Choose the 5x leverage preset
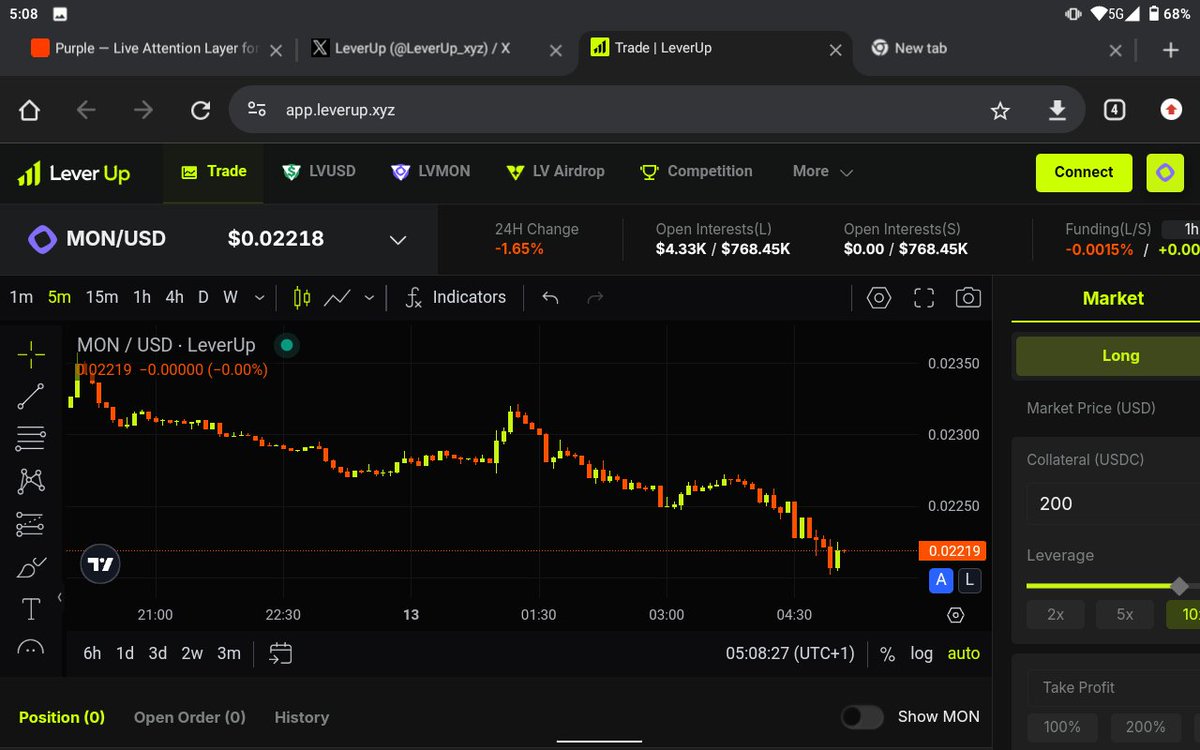Image resolution: width=1200 pixels, height=750 pixels. [x=1125, y=614]
